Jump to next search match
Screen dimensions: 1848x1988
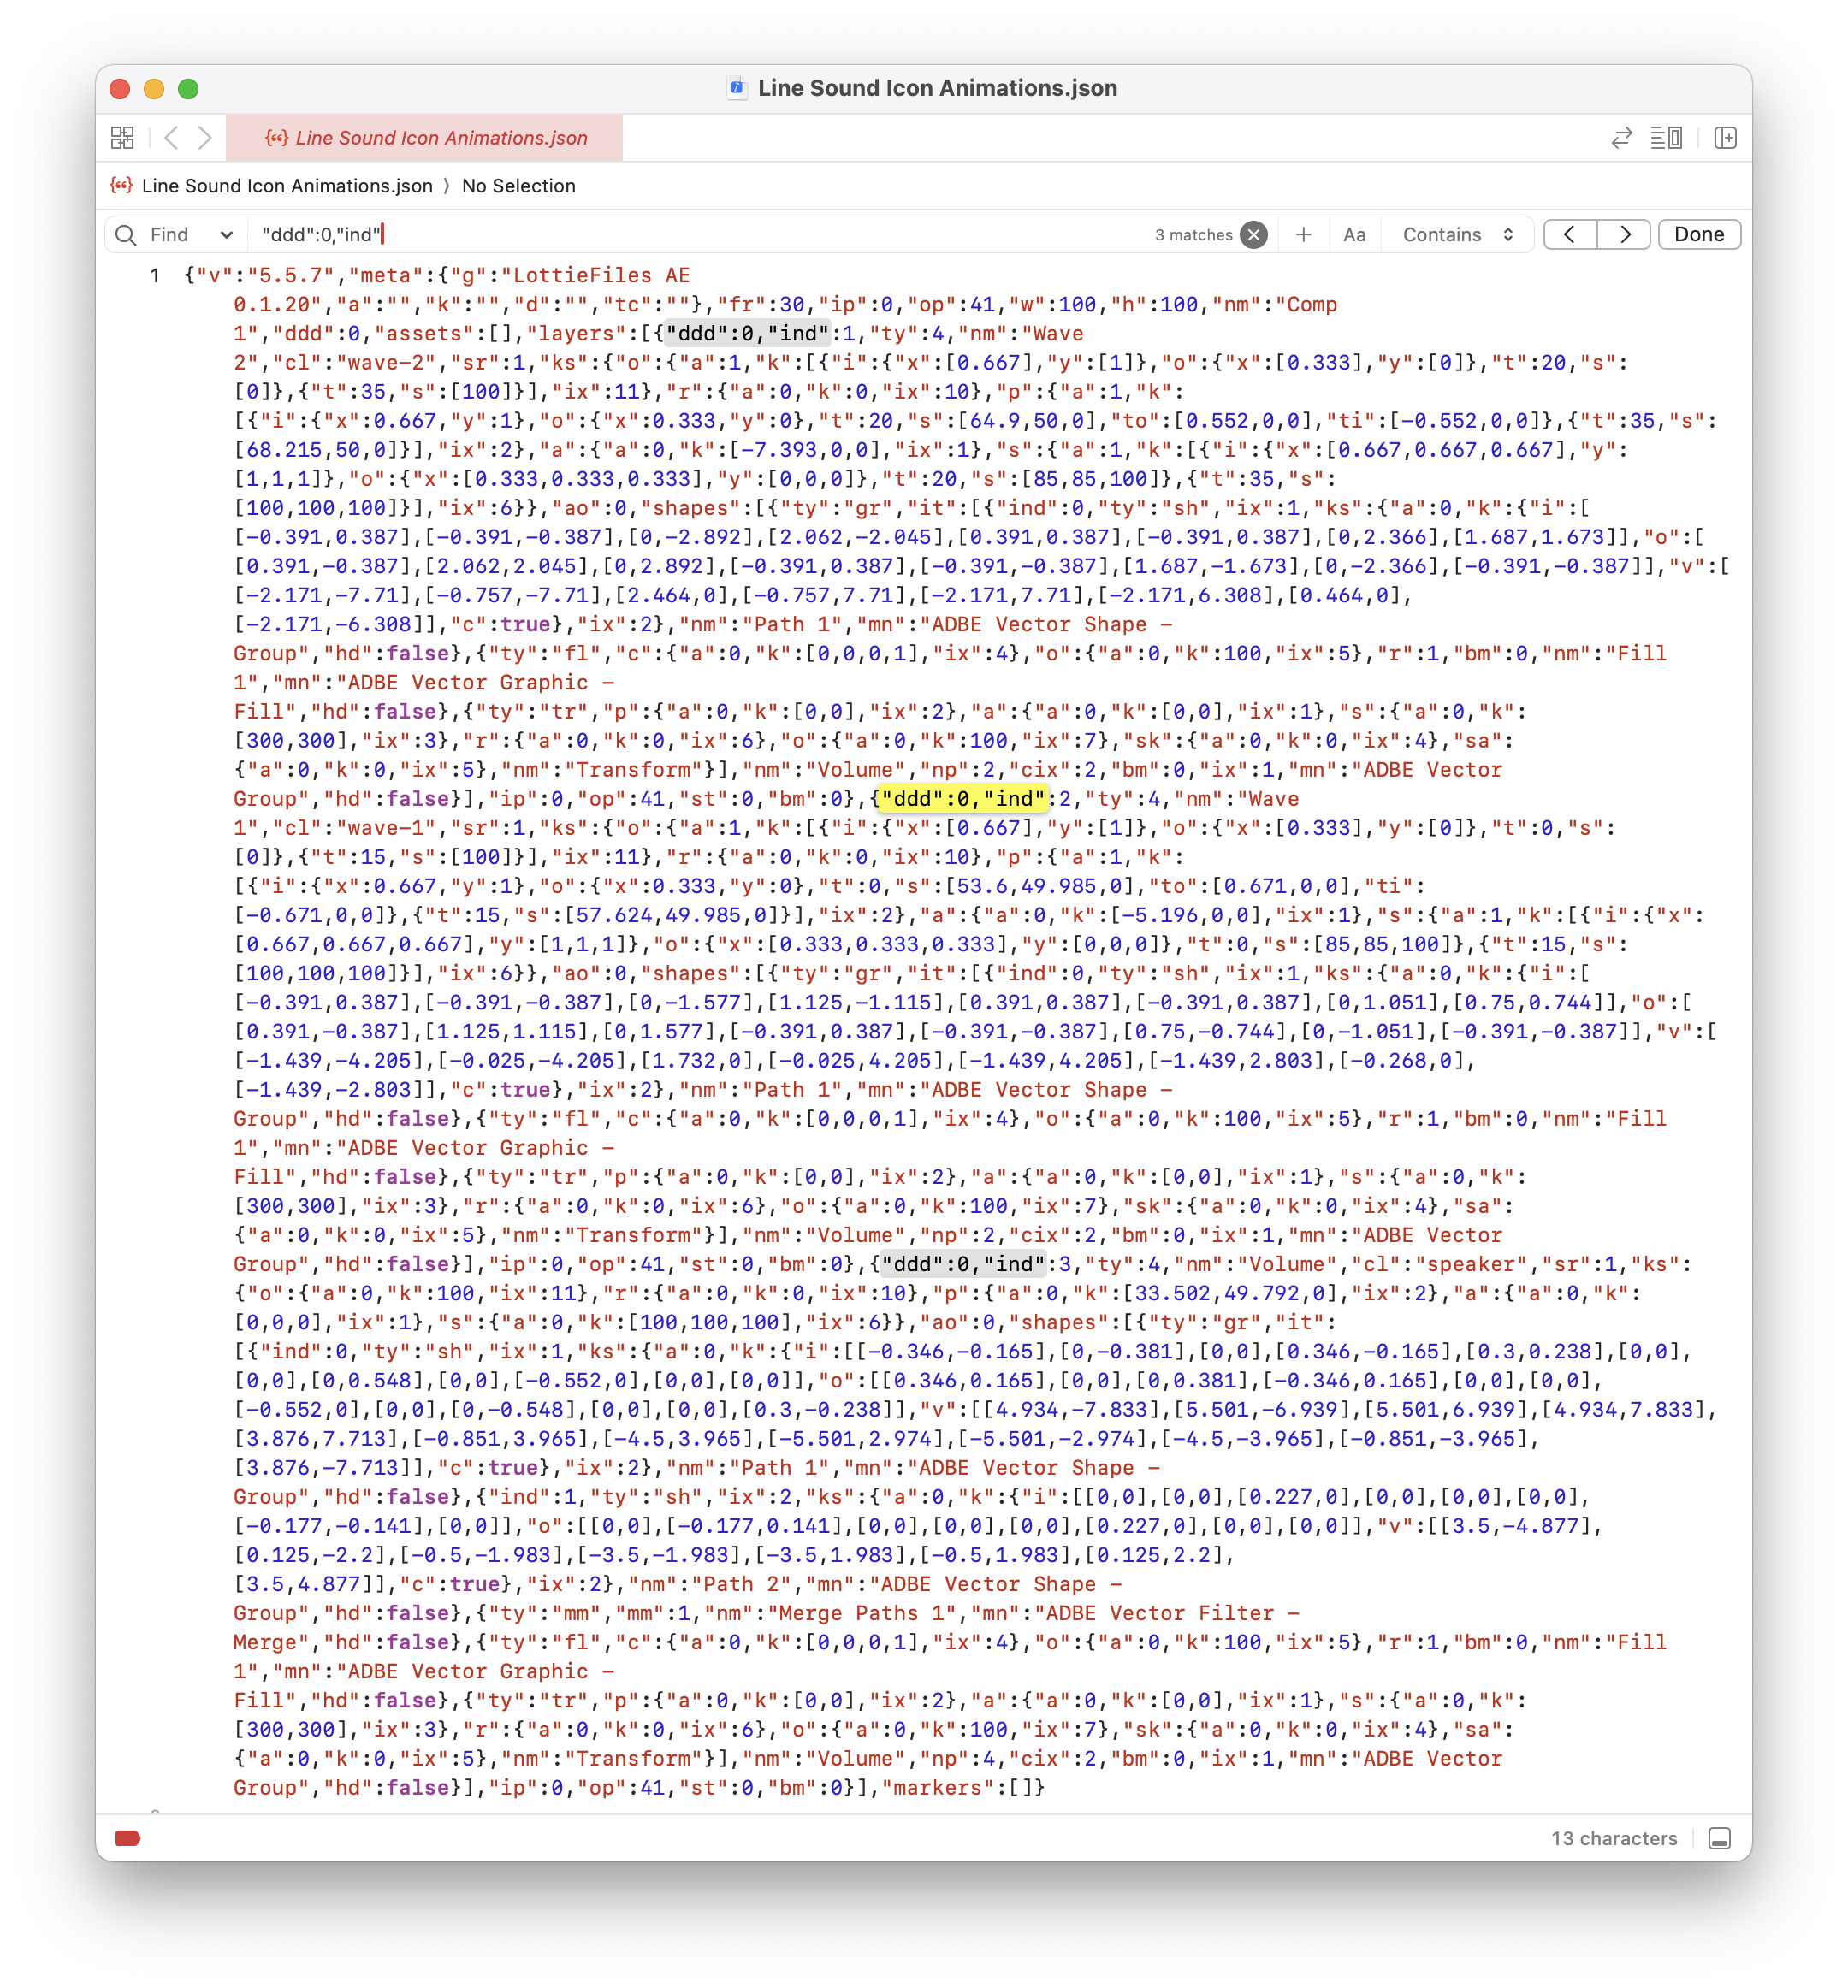tap(1624, 235)
